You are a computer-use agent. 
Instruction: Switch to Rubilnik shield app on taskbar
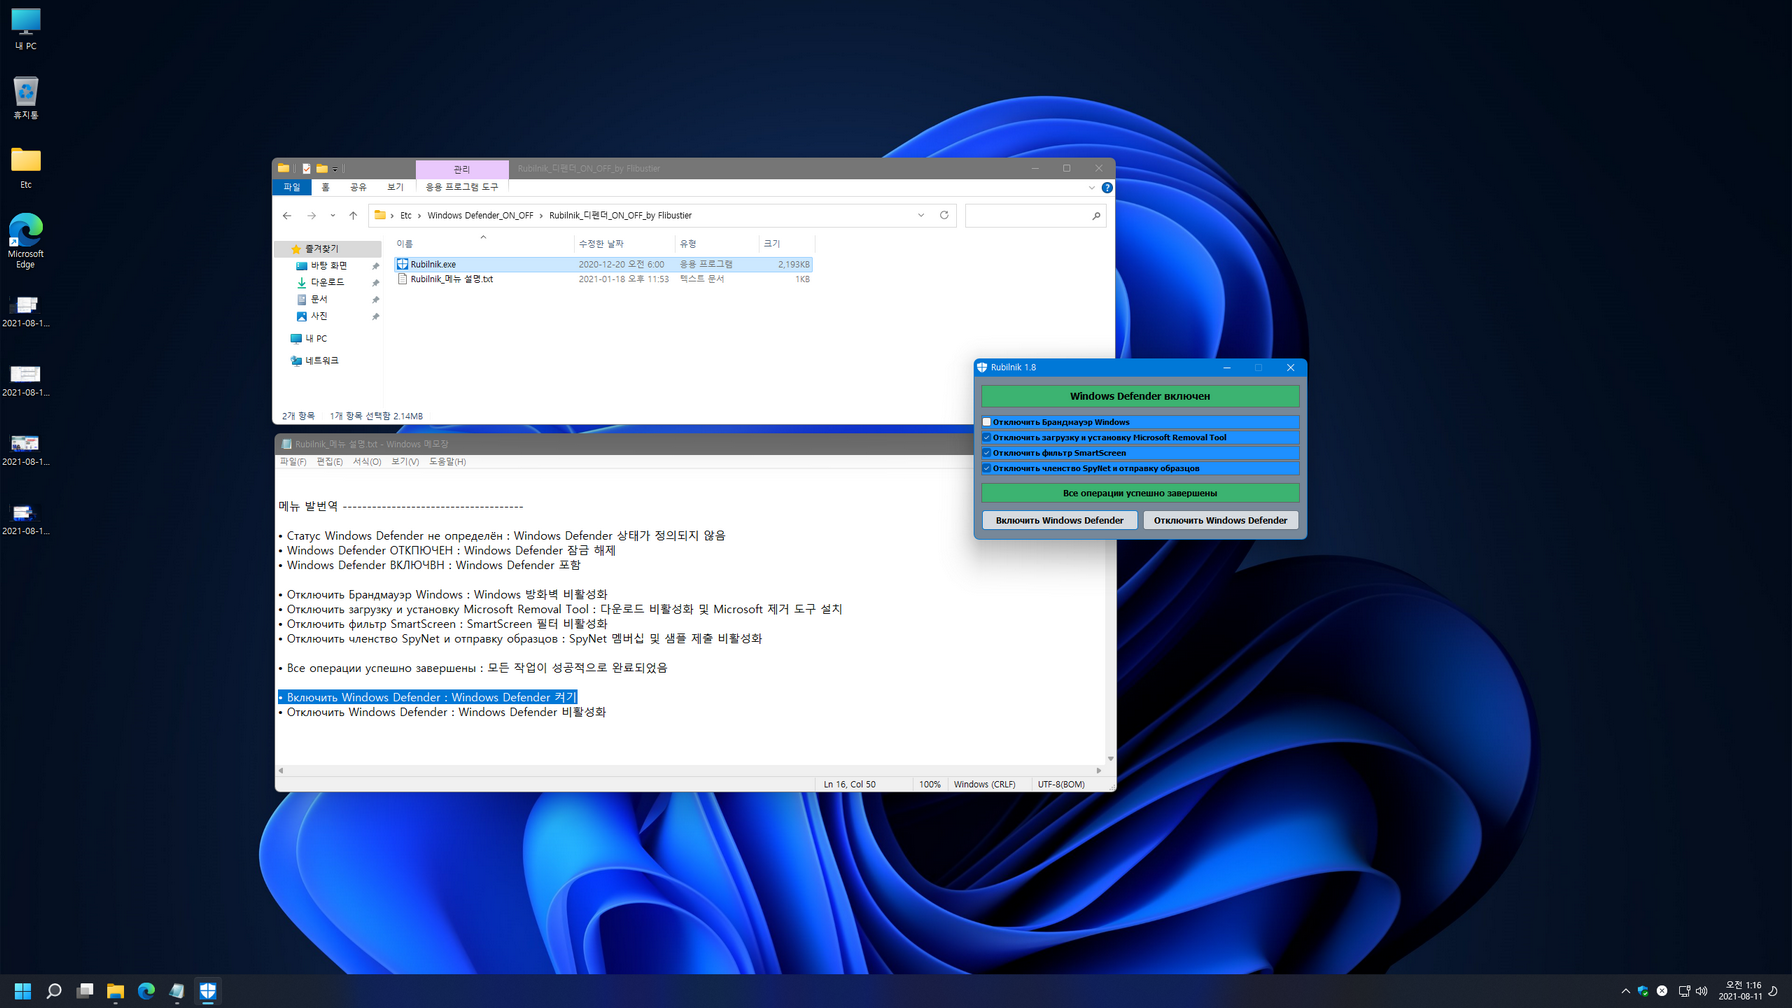(208, 991)
